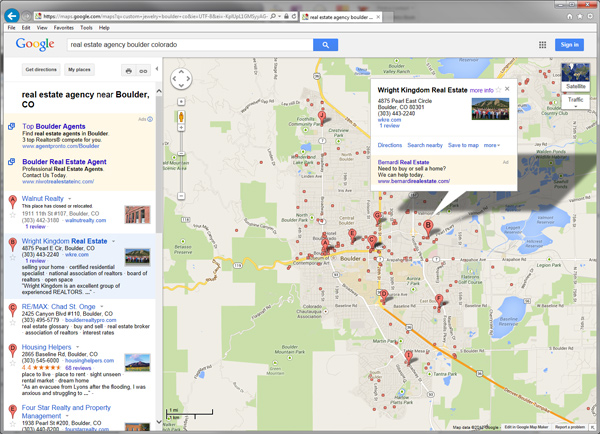Image resolution: width=600 pixels, height=434 pixels.
Task: Star Wright Kingdom in info window
Action: pyautogui.click(x=498, y=90)
